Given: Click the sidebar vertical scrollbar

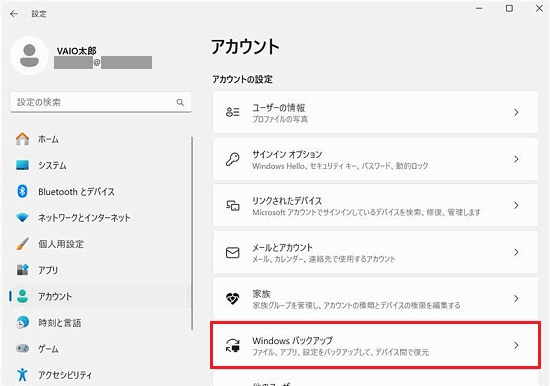Looking at the screenshot, I should tap(192, 233).
